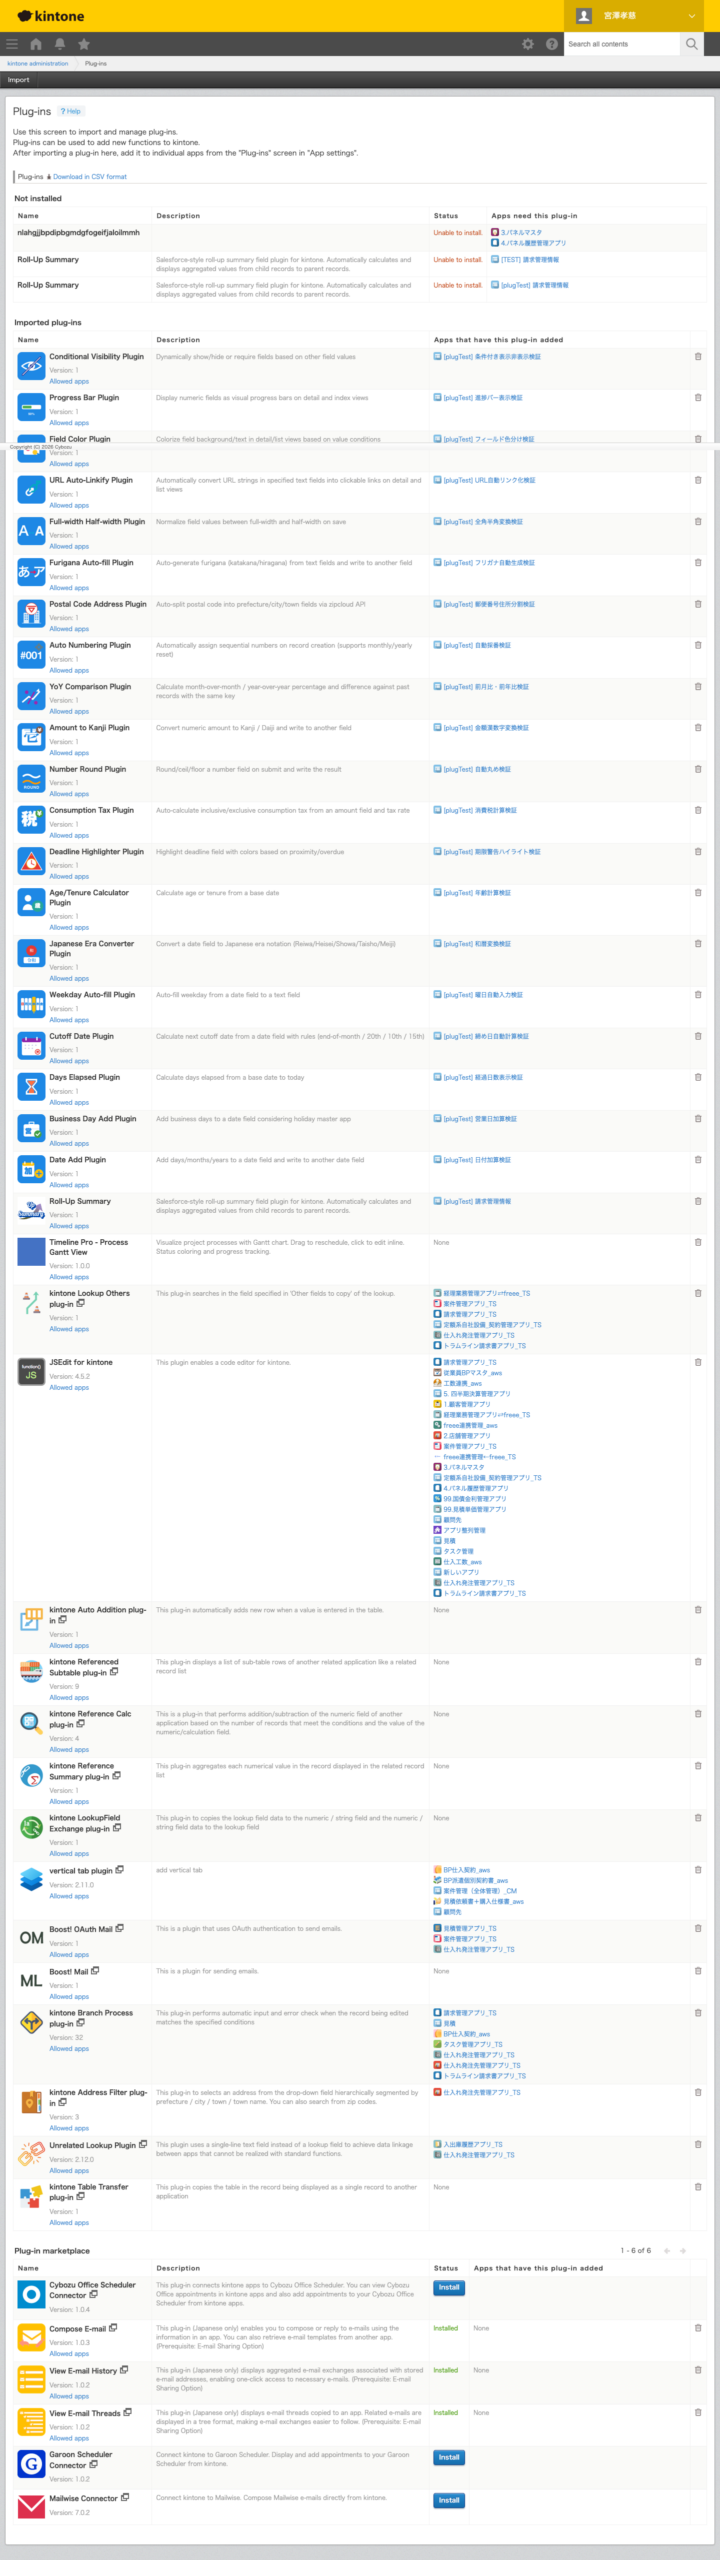
Task: Open the kintone home page icon
Action: pos(36,44)
